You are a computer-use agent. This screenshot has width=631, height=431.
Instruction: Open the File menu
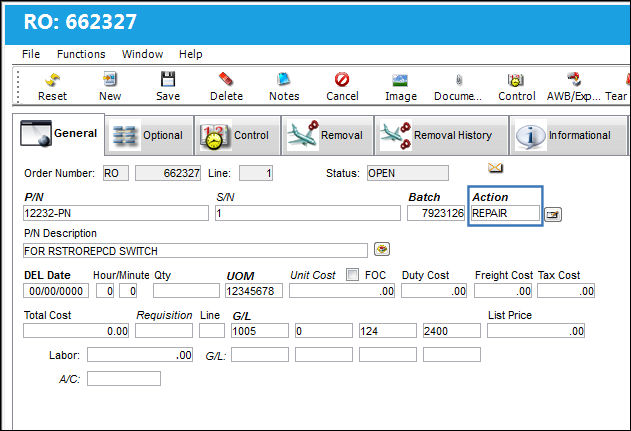pos(31,54)
